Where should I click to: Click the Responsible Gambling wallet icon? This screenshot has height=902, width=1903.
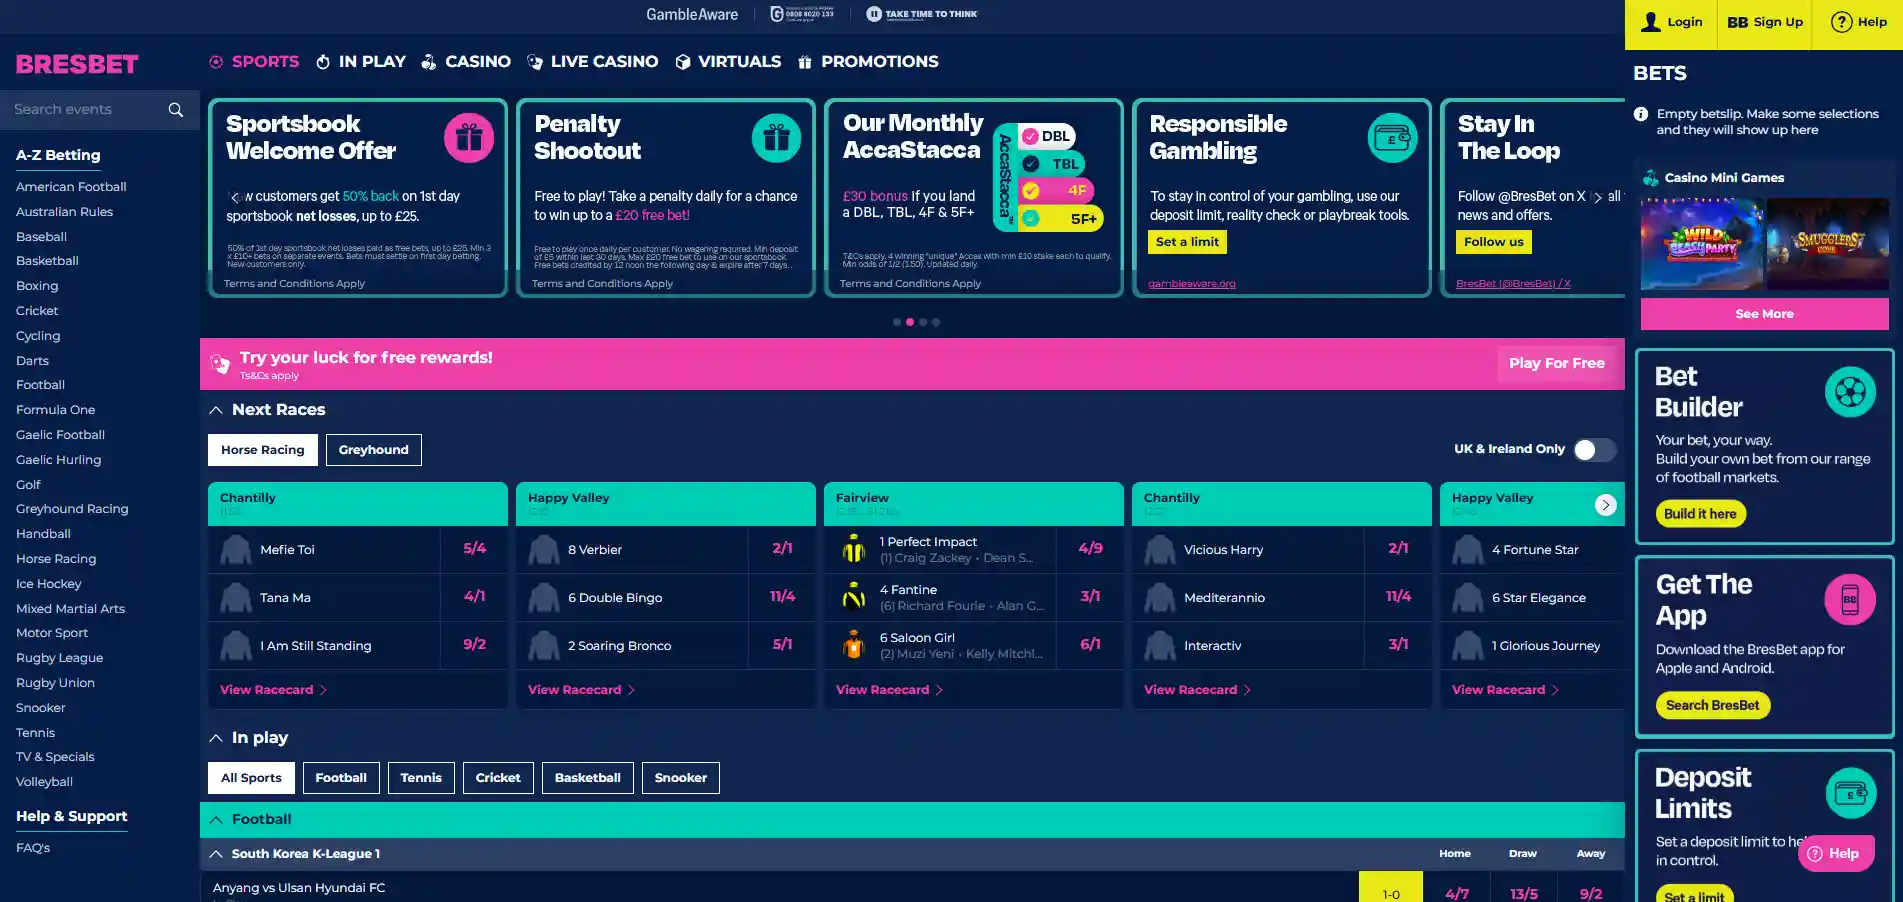pos(1392,138)
